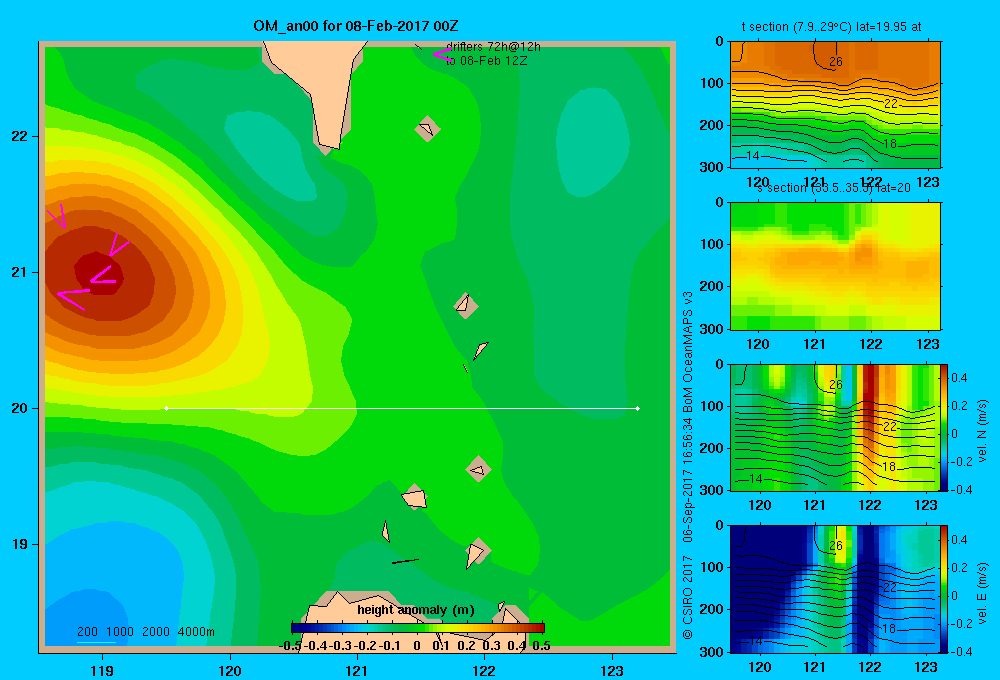Click the "vel. N (m/s)" color bar

[x=944, y=427]
